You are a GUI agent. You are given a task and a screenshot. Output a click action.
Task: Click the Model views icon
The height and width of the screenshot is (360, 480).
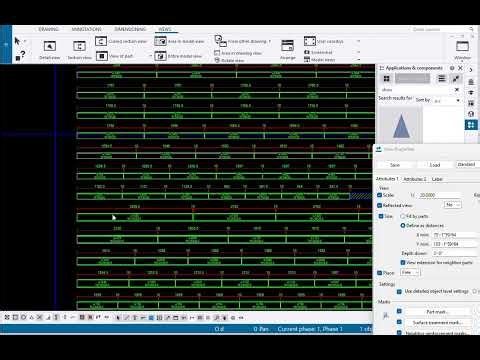point(307,60)
